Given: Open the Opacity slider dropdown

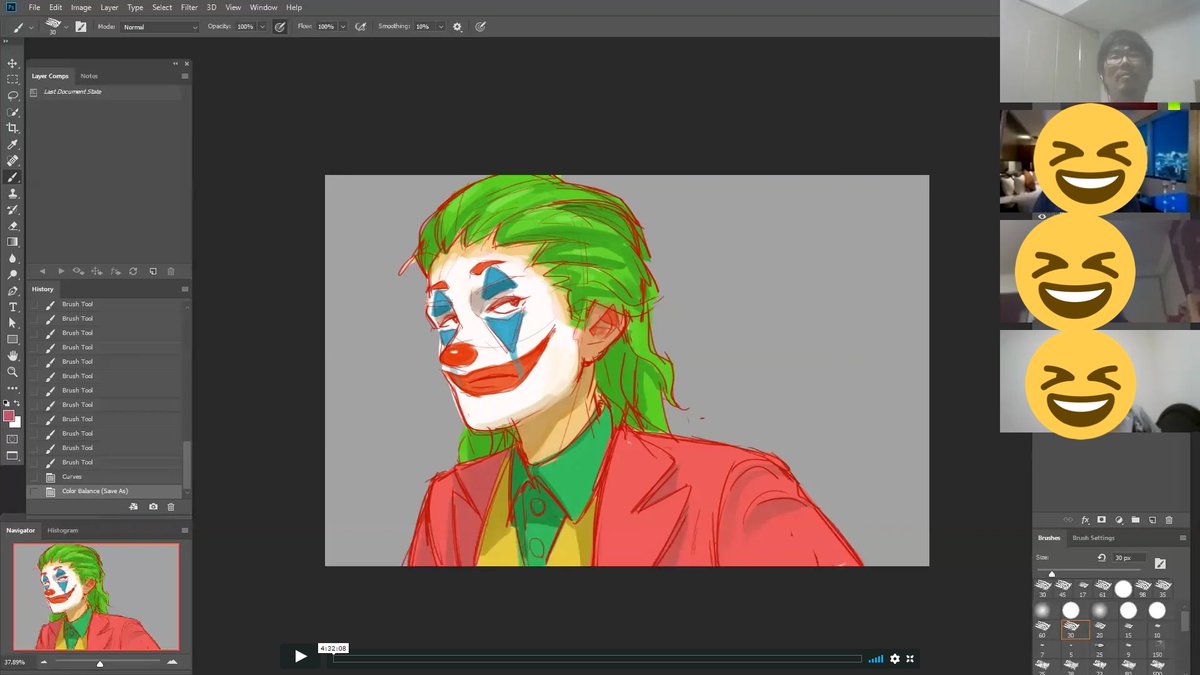Looking at the screenshot, I should (x=263, y=27).
